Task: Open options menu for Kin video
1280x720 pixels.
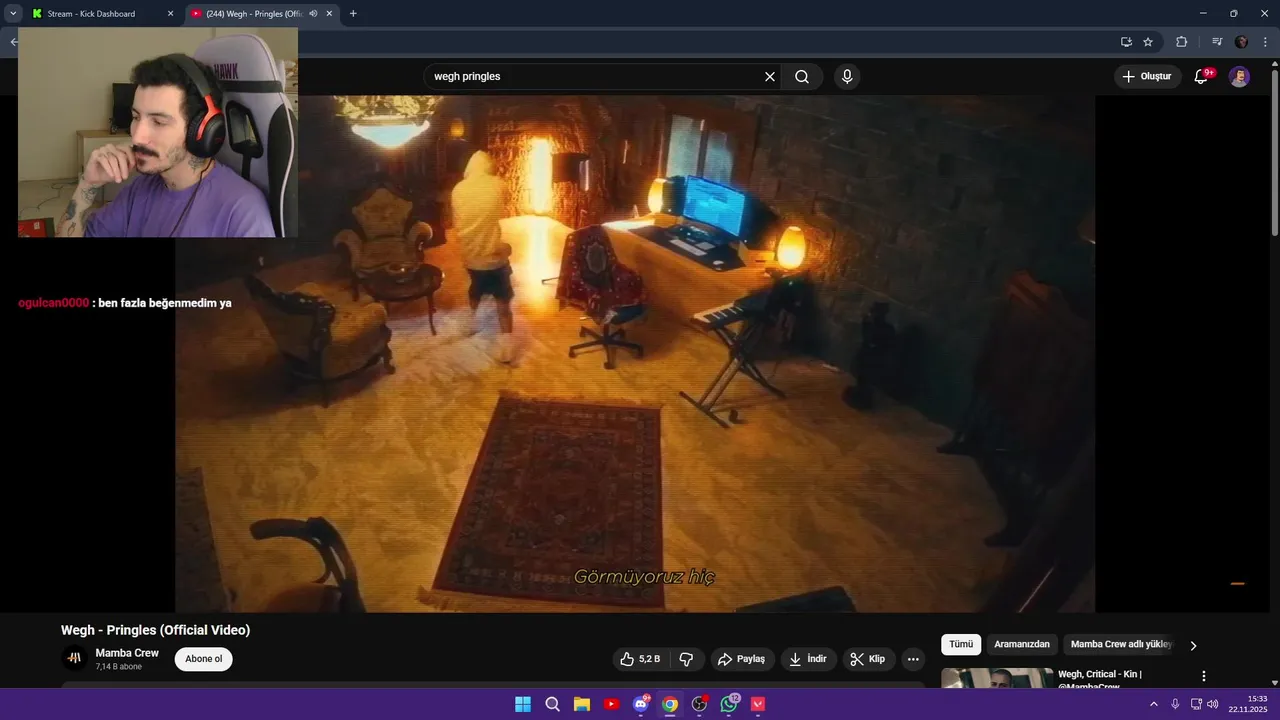Action: tap(1204, 676)
